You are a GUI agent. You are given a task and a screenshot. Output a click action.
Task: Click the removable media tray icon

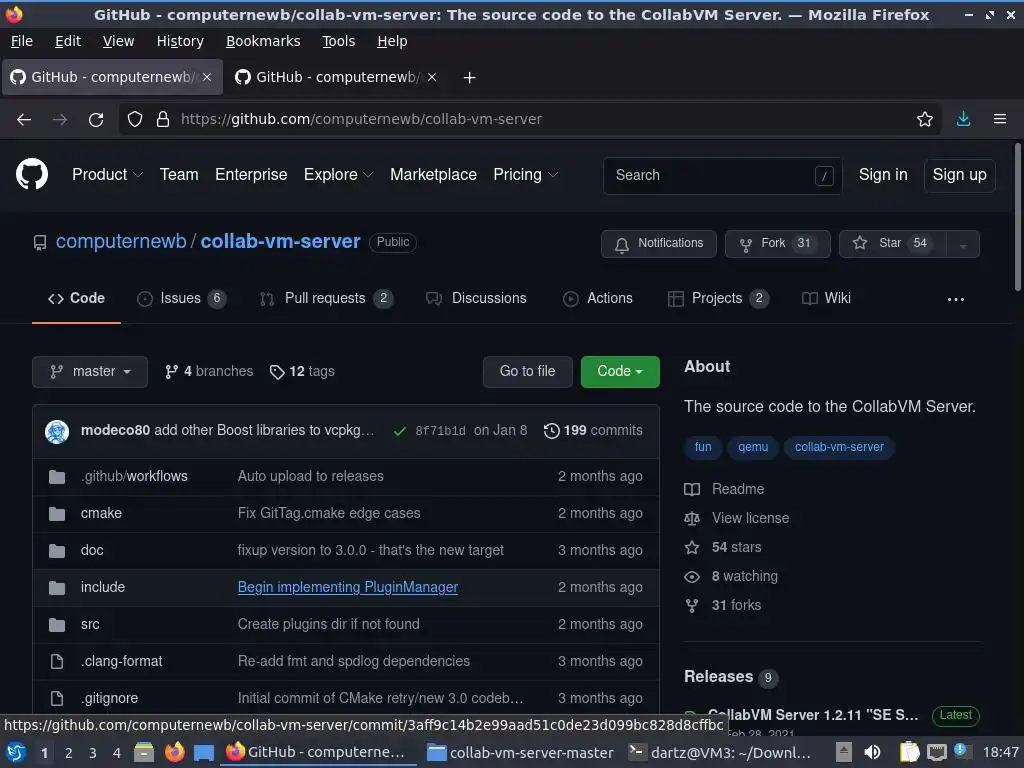844,752
